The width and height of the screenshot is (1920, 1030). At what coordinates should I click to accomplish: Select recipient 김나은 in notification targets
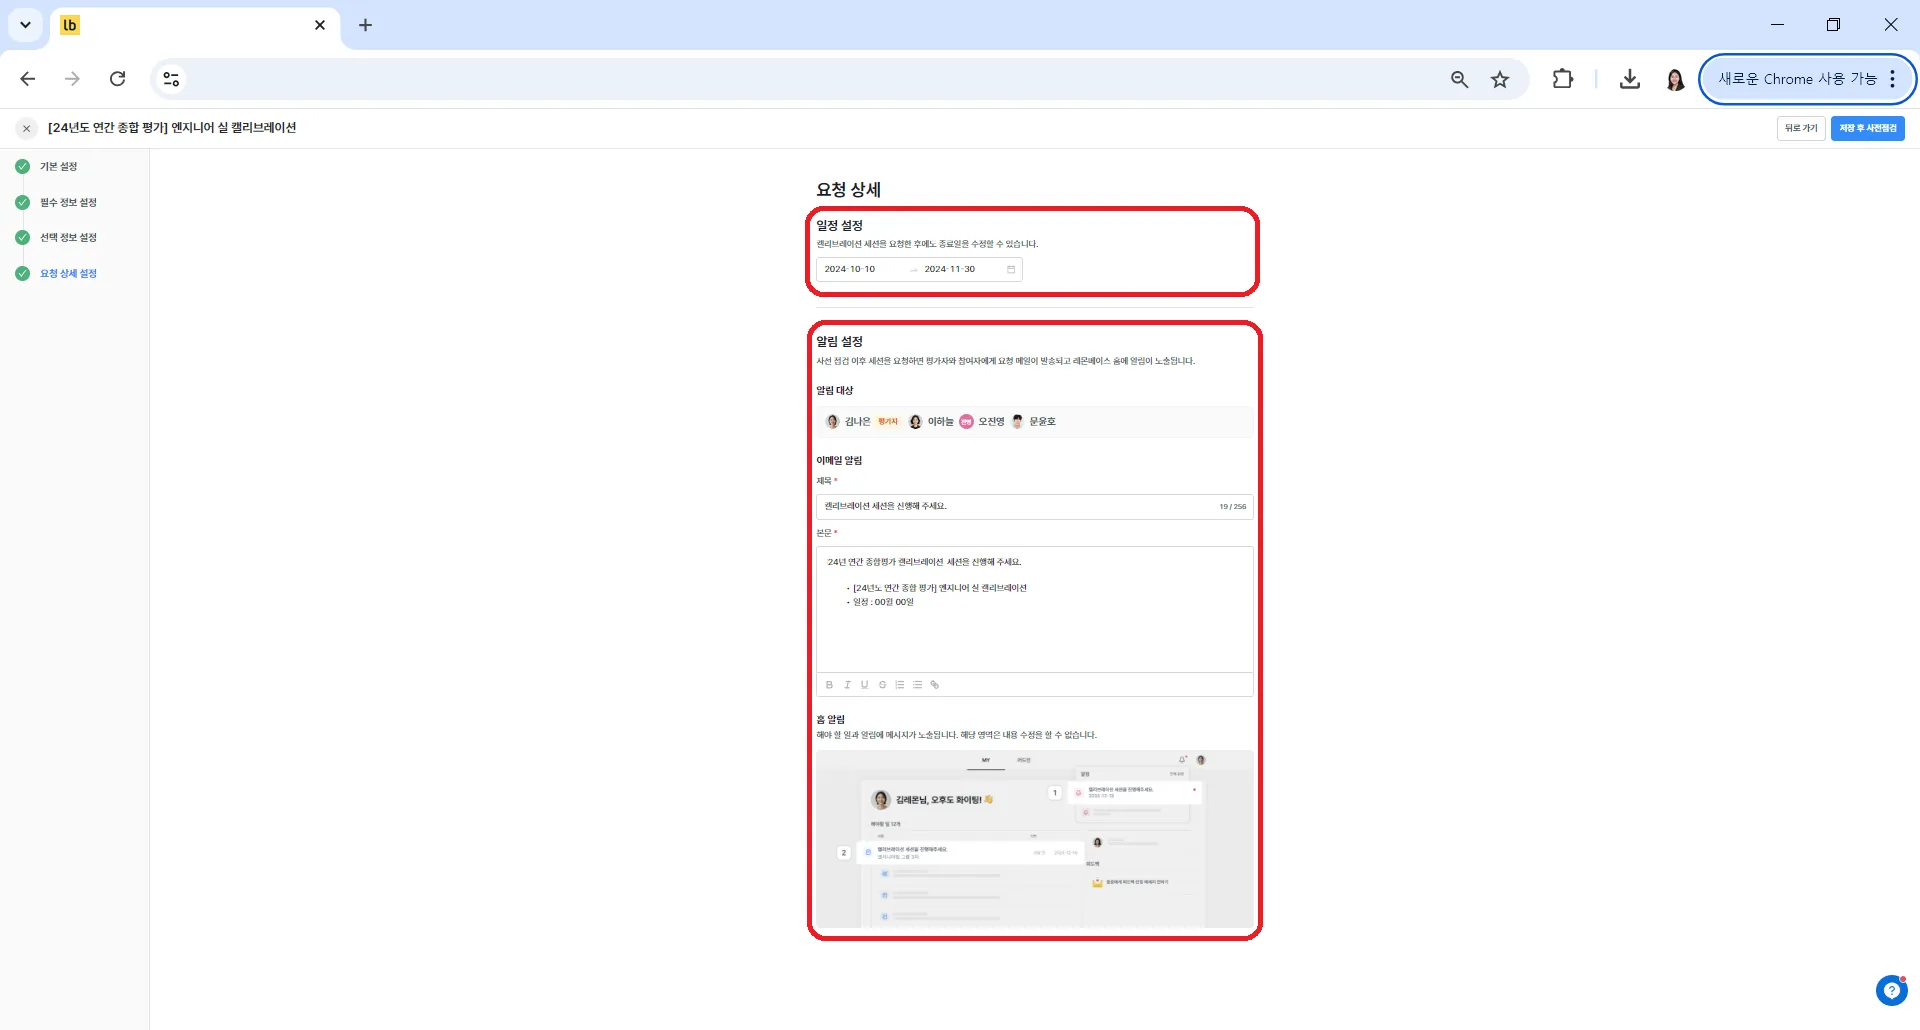[848, 422]
